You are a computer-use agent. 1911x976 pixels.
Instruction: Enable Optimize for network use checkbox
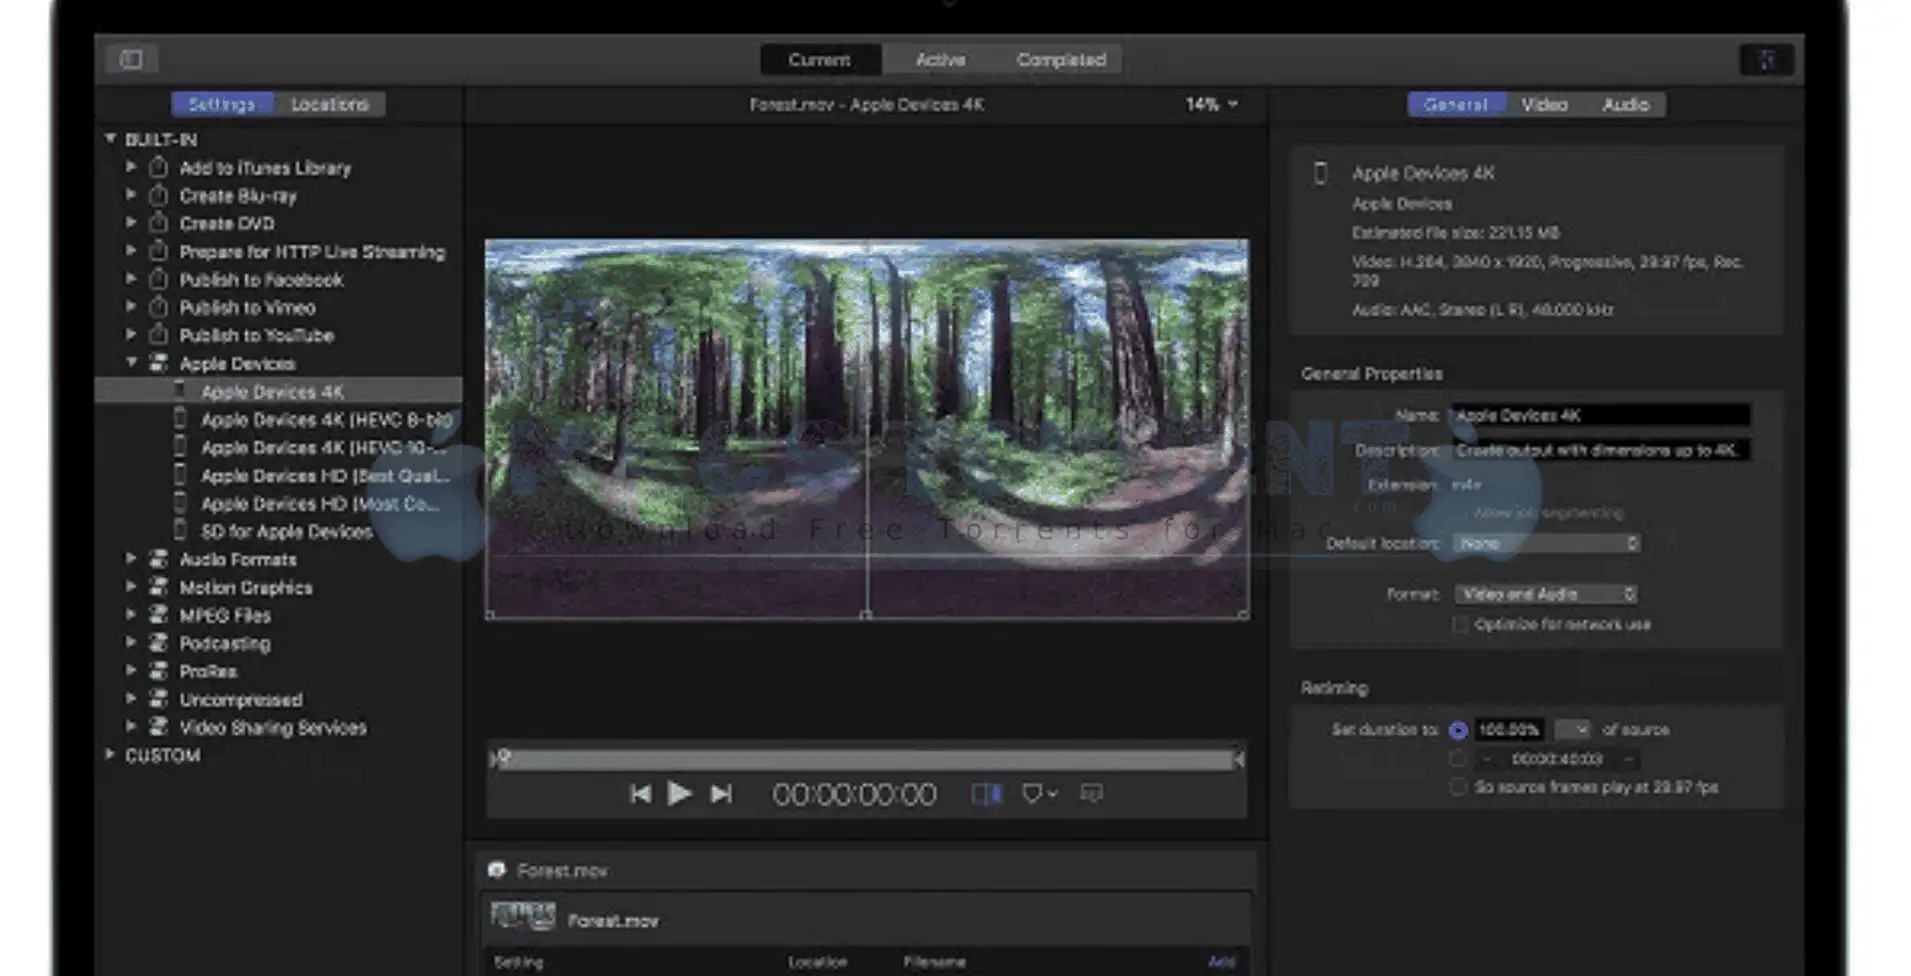[1460, 624]
